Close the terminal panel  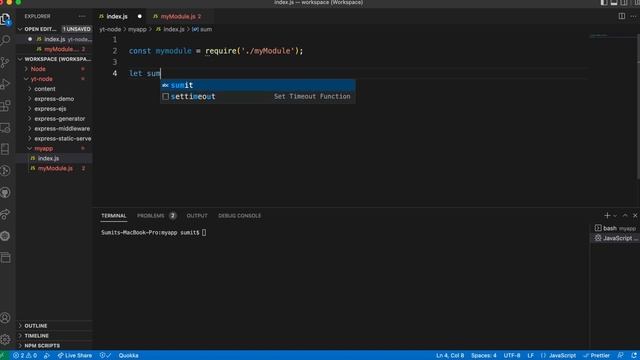635,216
